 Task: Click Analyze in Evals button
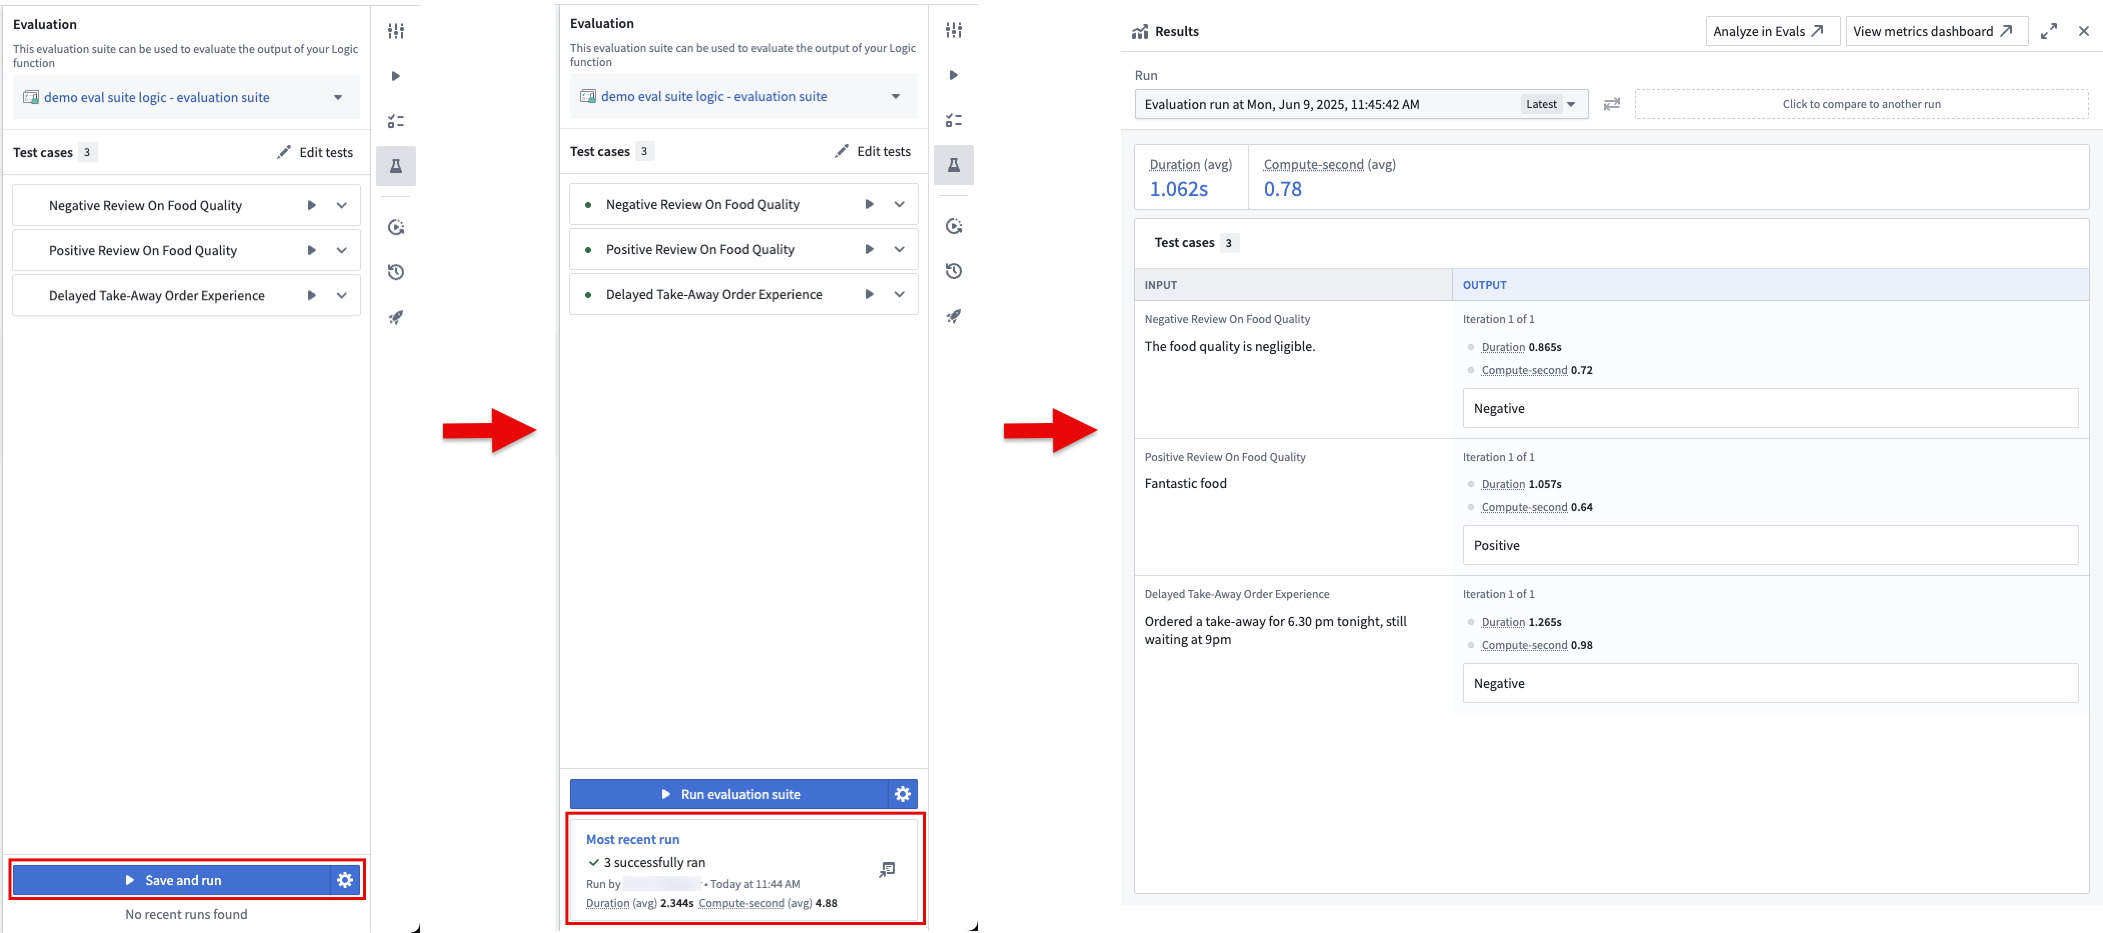tap(1768, 31)
